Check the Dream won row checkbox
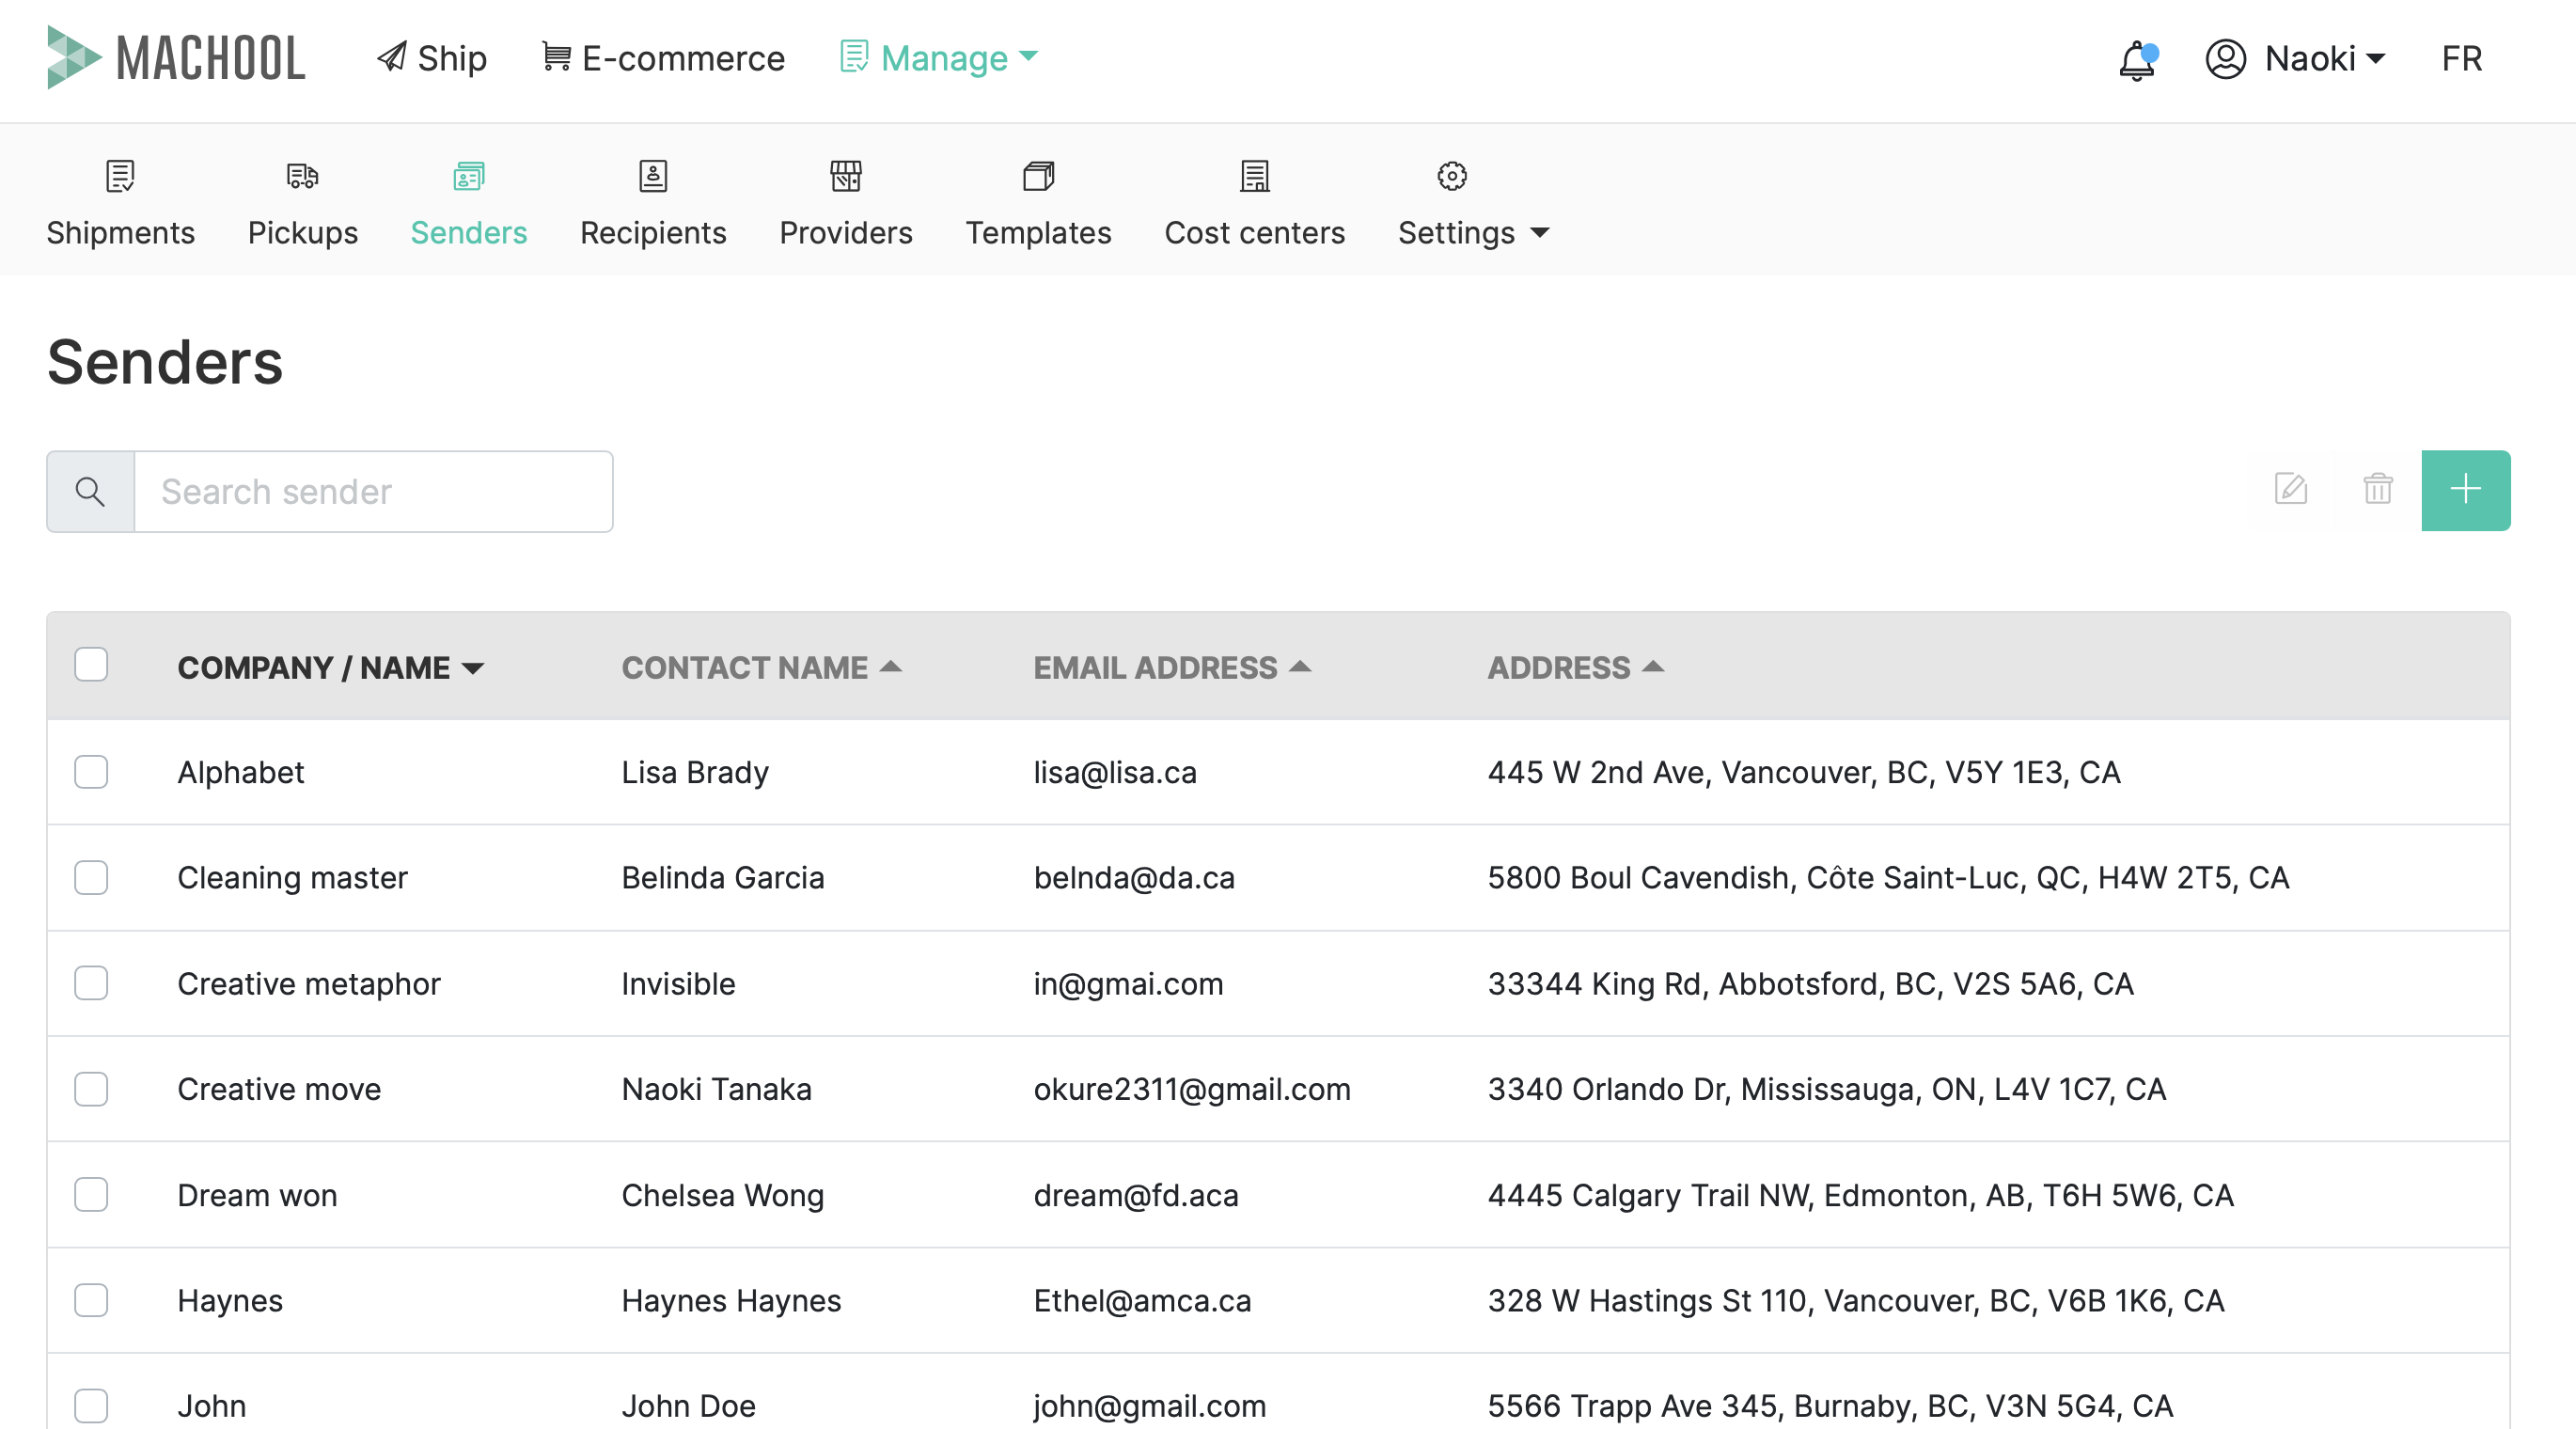2576x1429 pixels. tap(91, 1194)
